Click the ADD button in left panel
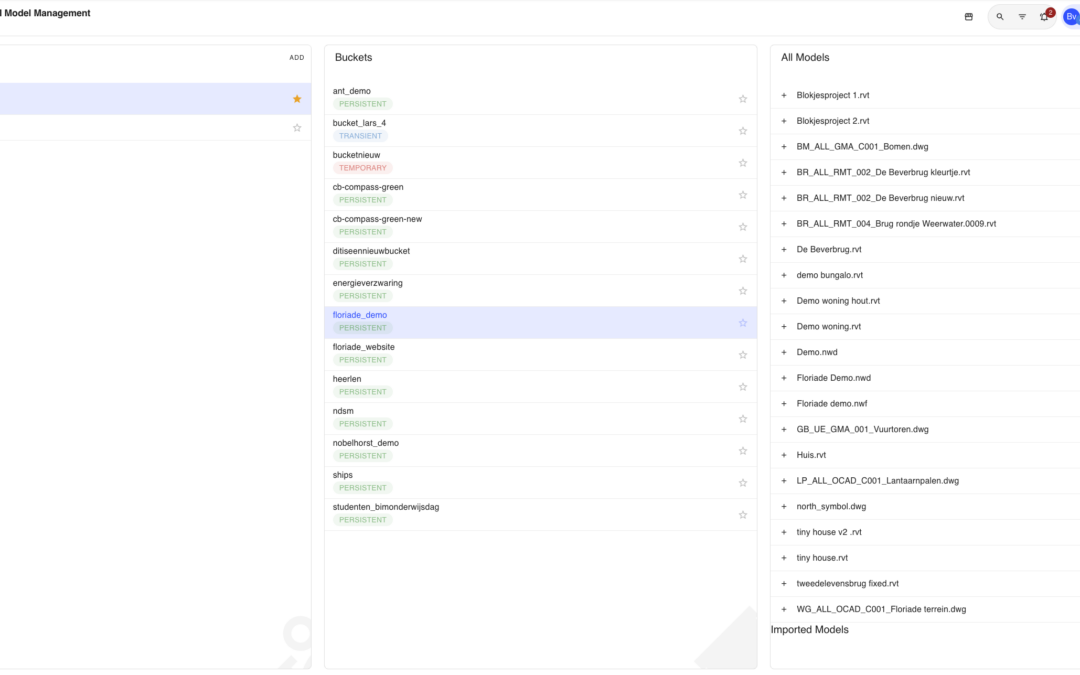Viewport: 1080px width, 675px height. click(x=297, y=58)
